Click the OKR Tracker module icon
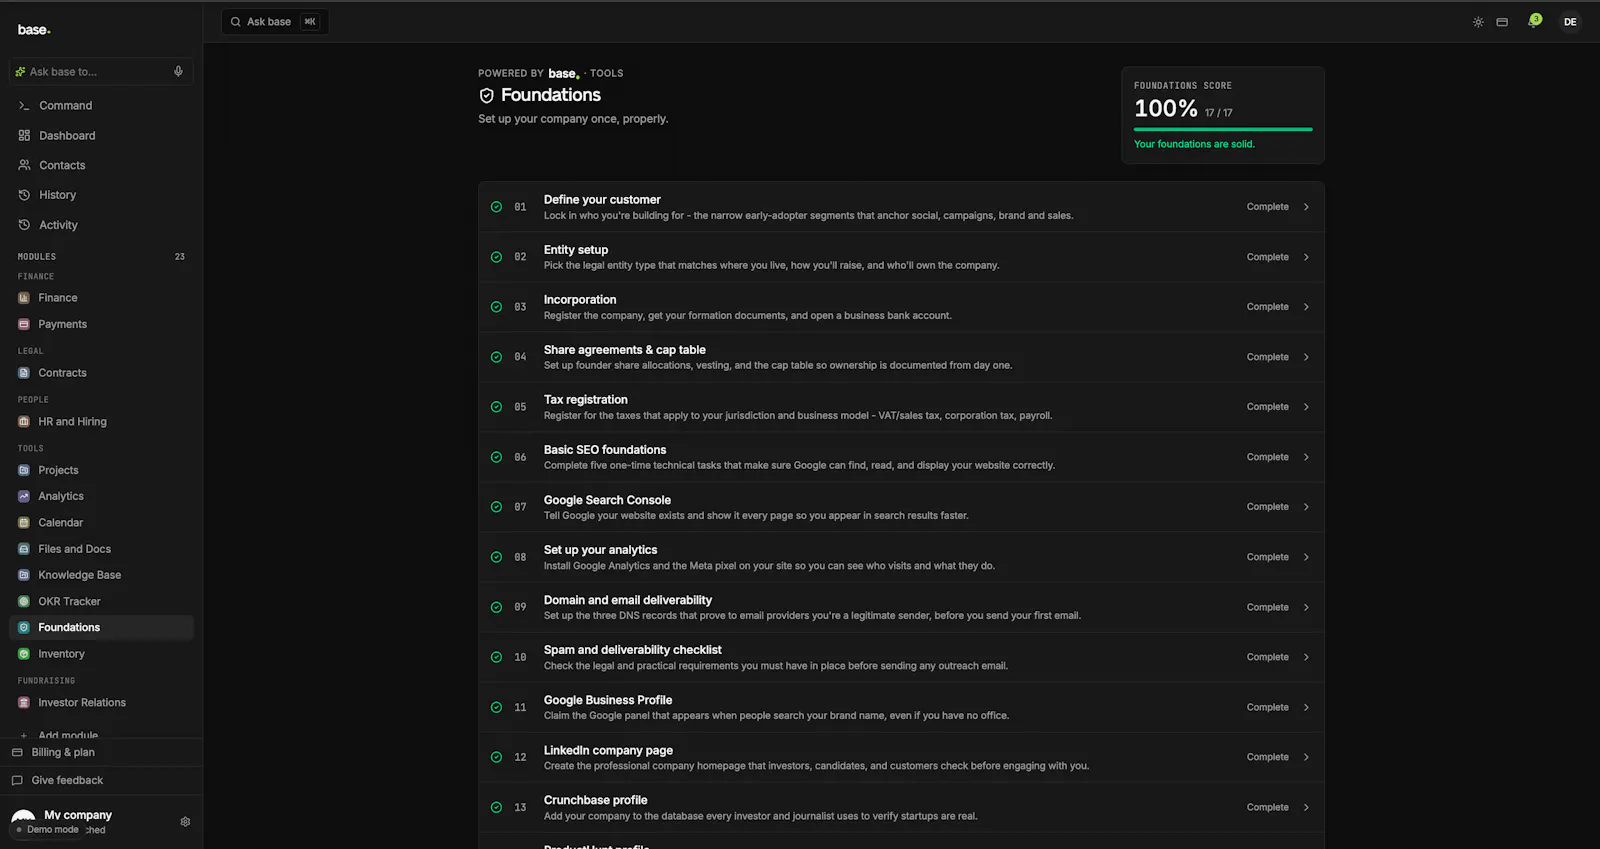Viewport: 1600px width, 849px height. tap(24, 602)
